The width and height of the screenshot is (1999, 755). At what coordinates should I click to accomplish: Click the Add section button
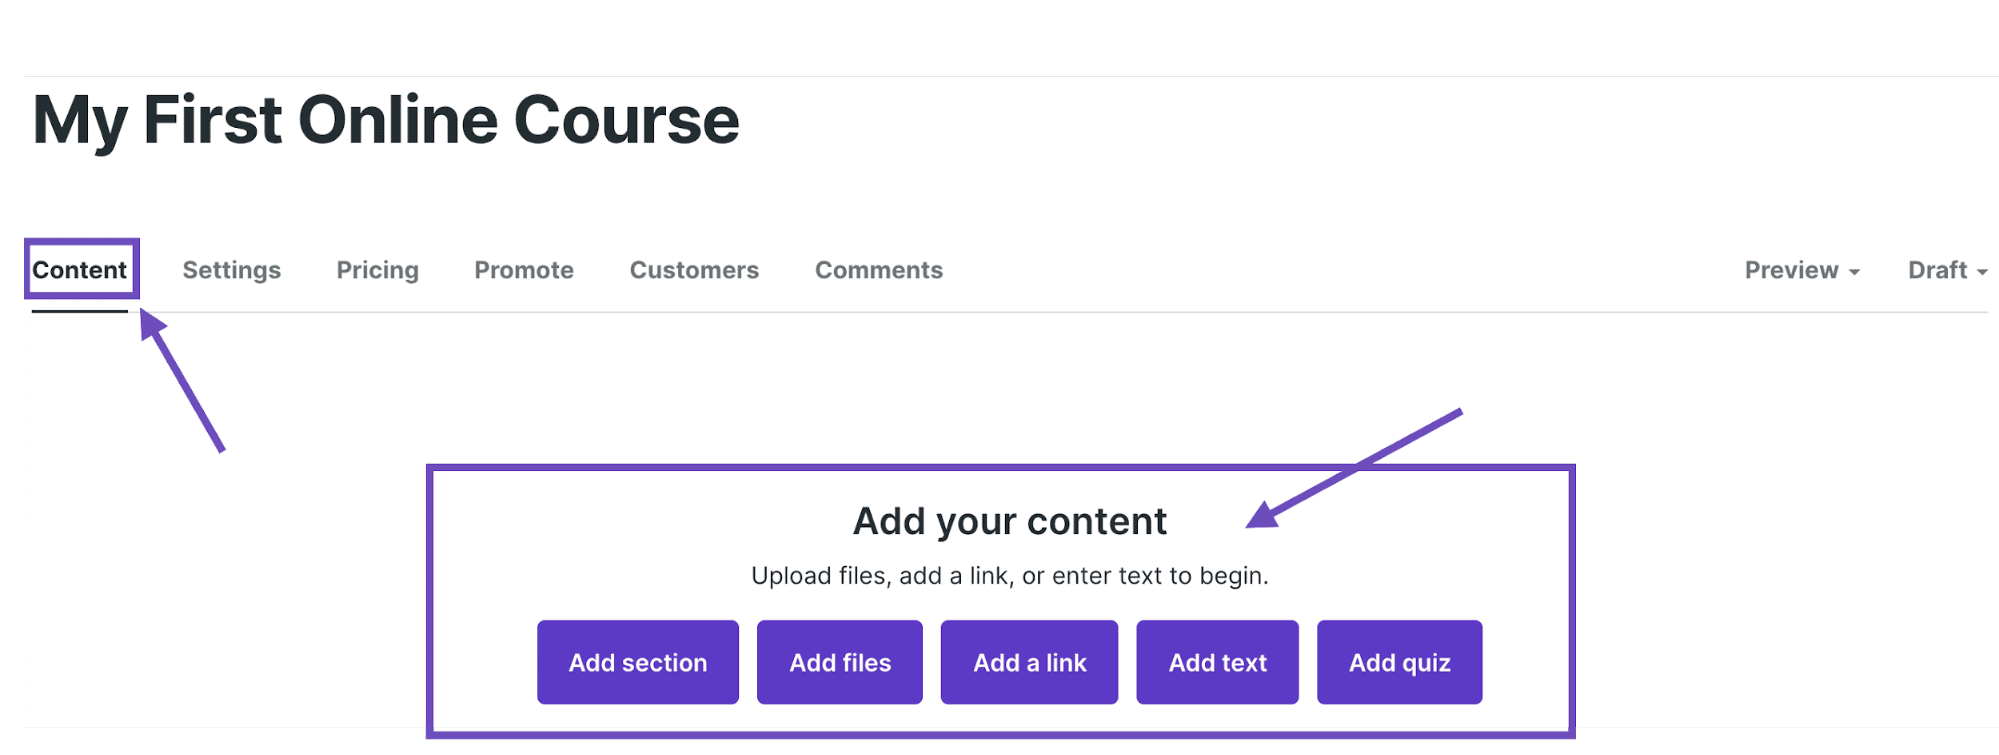click(x=637, y=661)
